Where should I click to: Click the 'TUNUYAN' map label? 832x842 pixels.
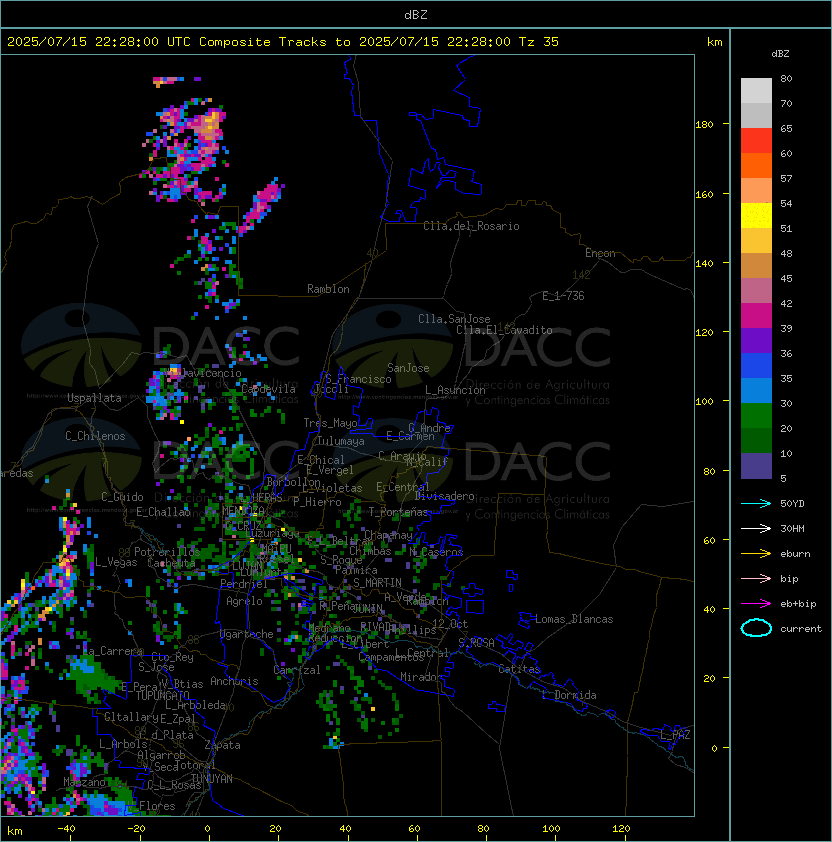coord(212,779)
